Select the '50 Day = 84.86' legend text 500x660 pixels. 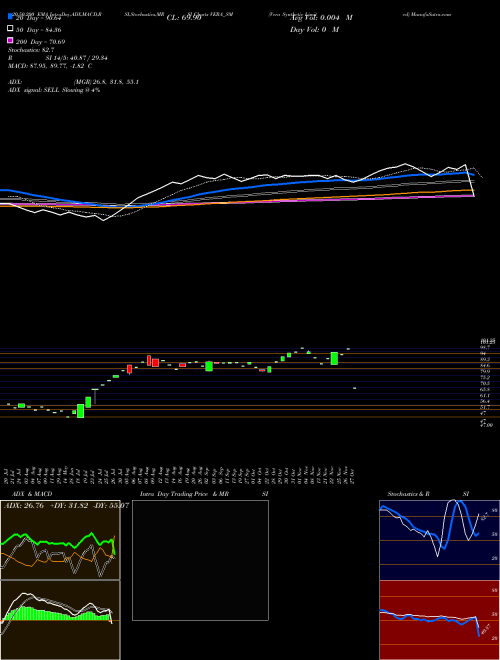point(38,30)
